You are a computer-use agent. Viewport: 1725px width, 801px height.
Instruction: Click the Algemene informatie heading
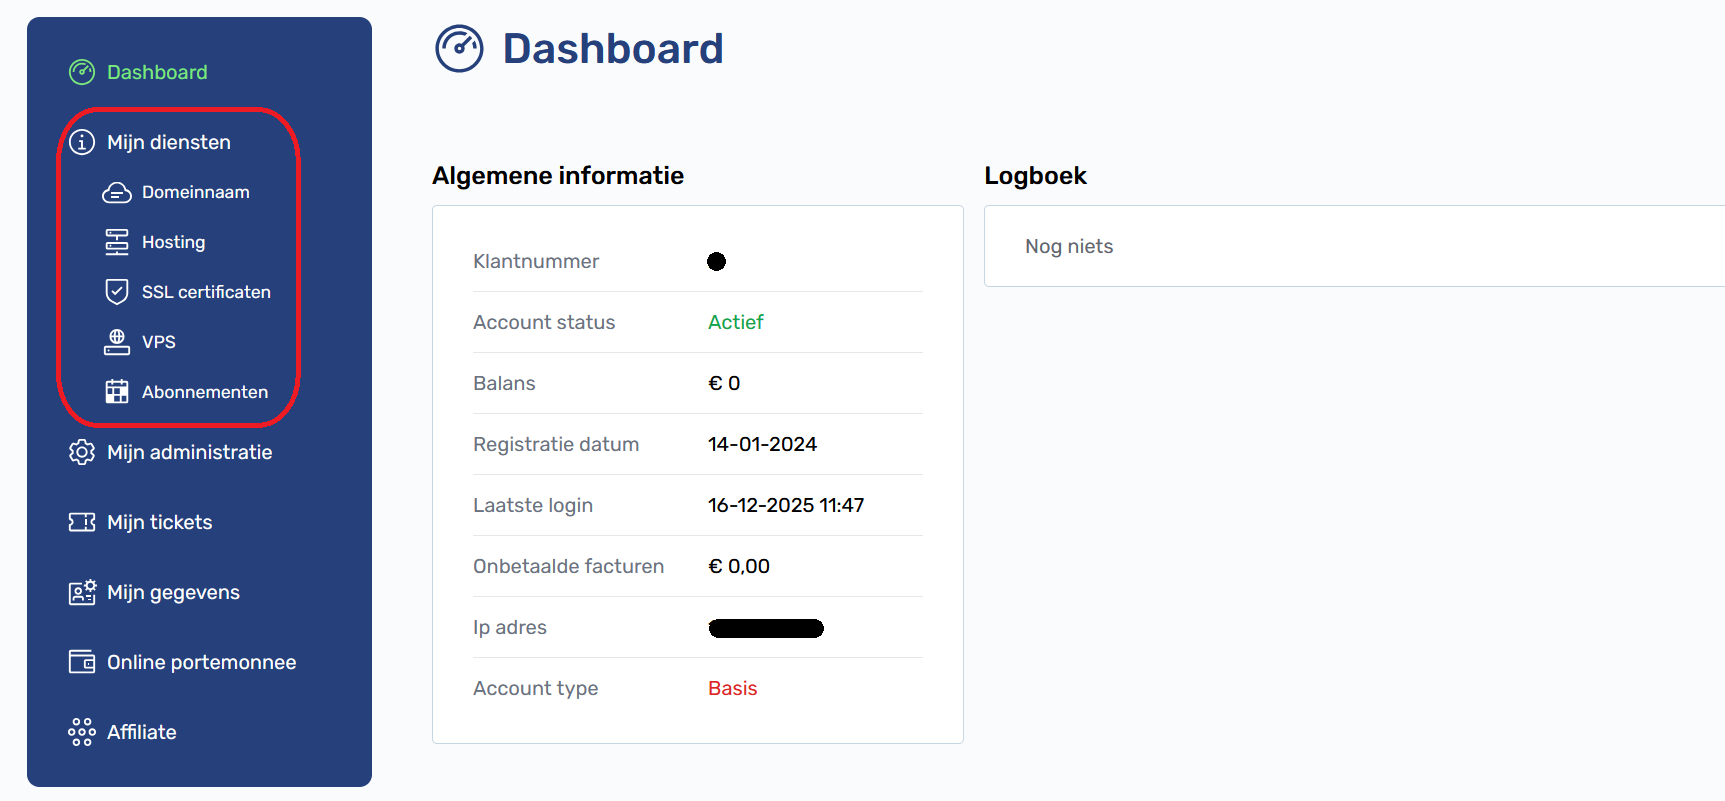[x=558, y=176]
